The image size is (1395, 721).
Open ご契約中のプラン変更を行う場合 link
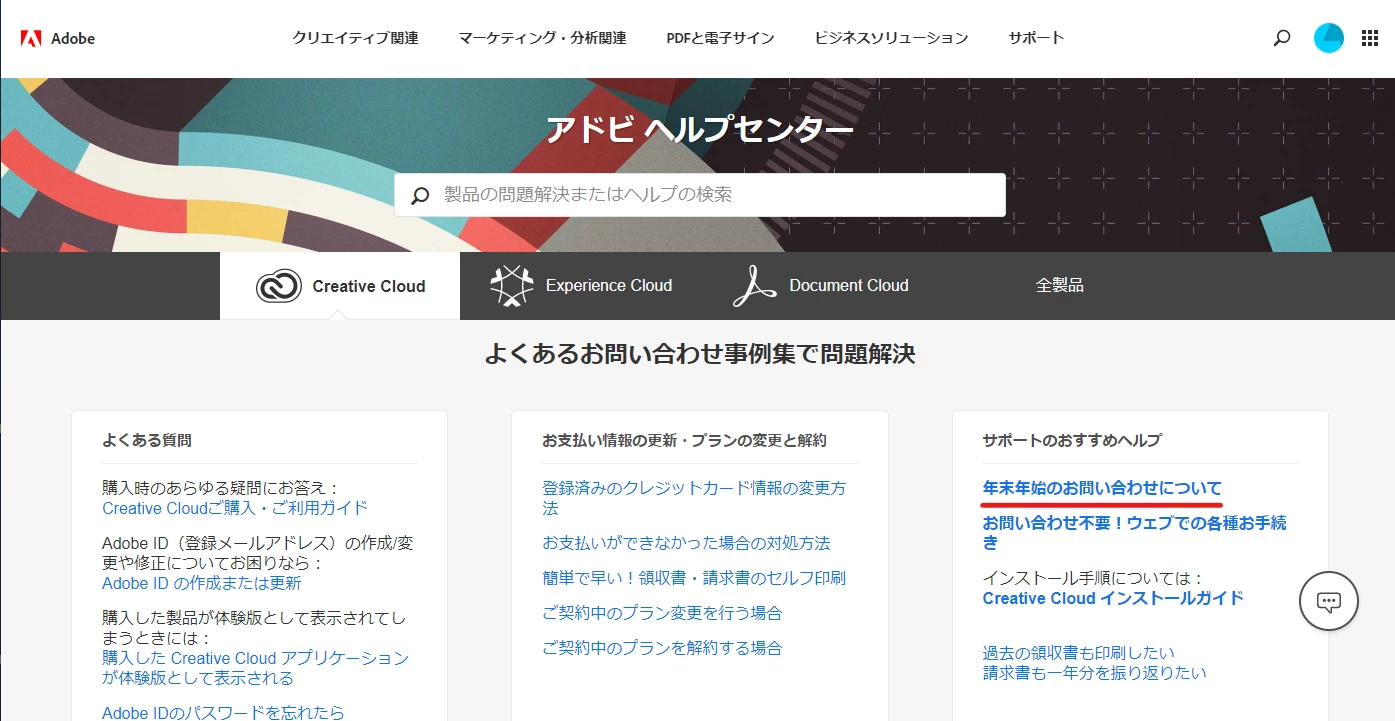(x=662, y=613)
